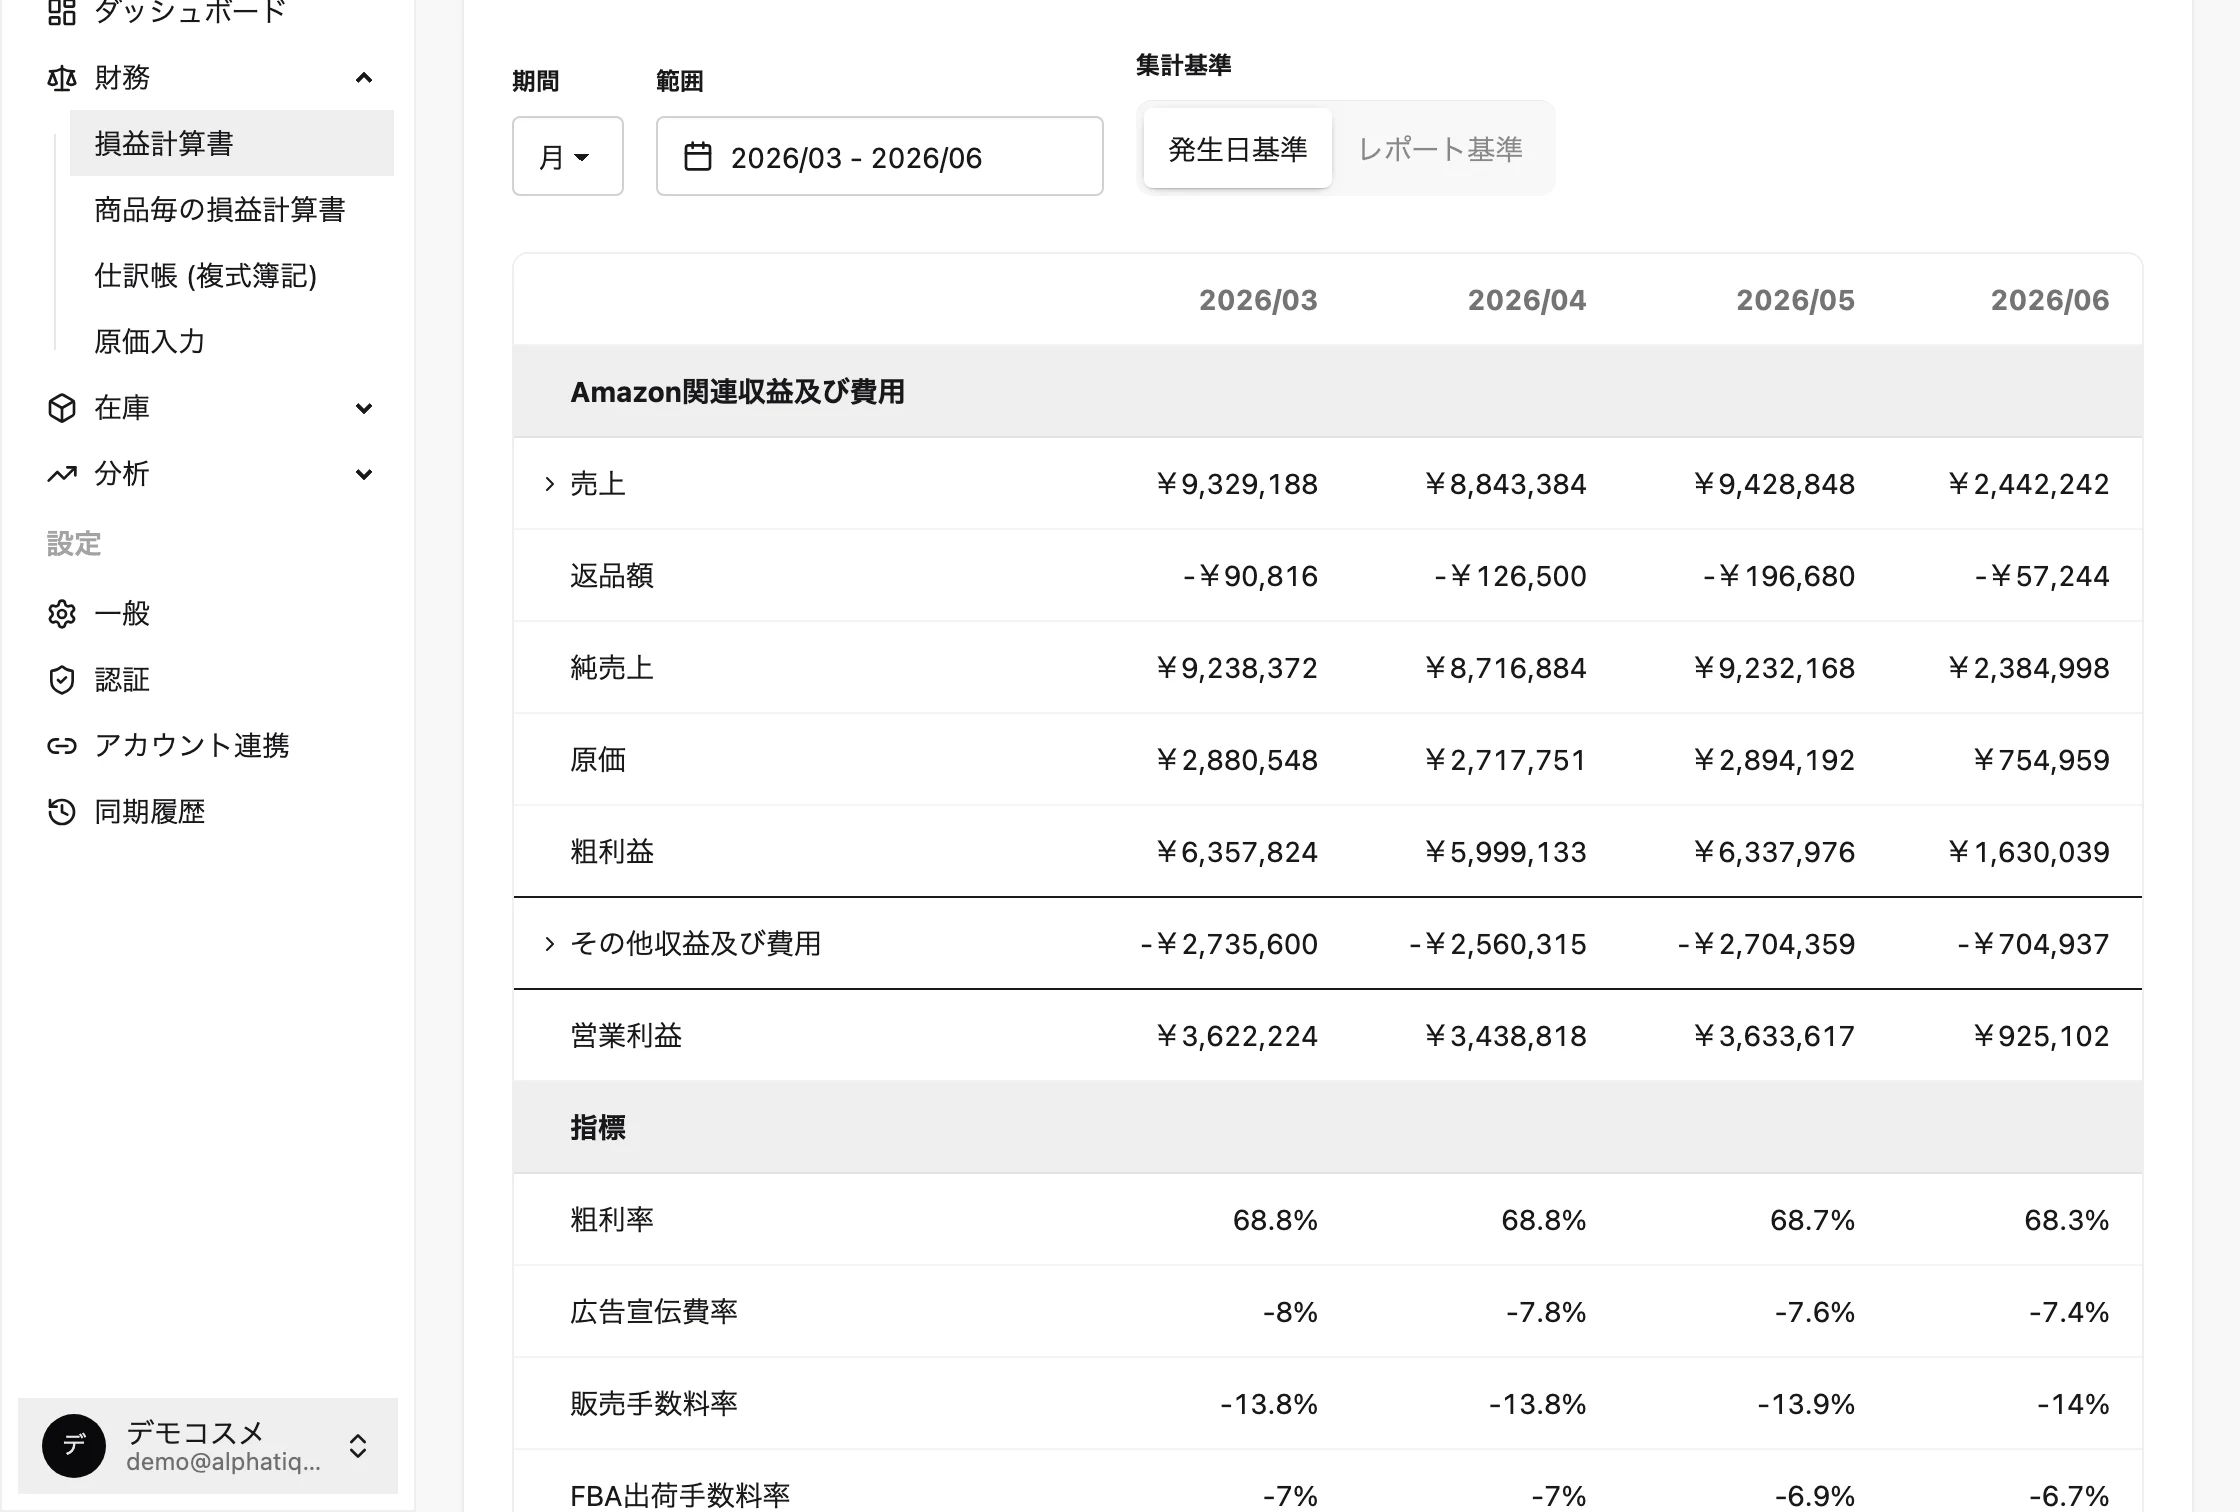Open the account switcher up-down arrows

click(x=358, y=1446)
